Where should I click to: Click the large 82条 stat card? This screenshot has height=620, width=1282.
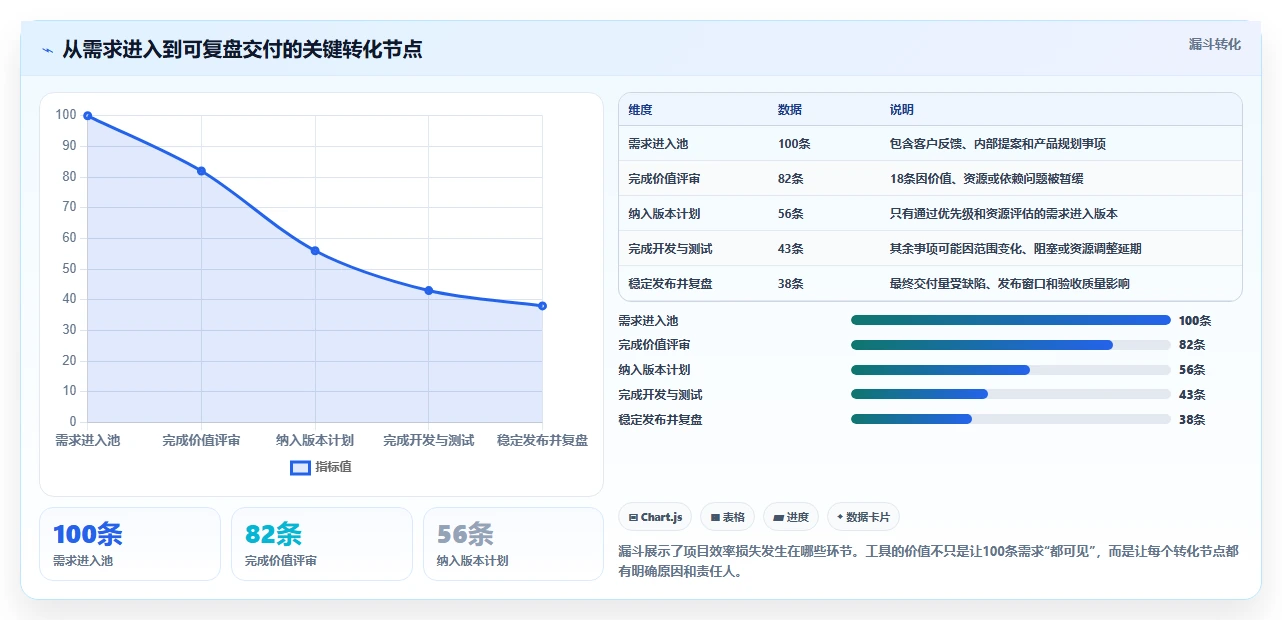coord(322,544)
